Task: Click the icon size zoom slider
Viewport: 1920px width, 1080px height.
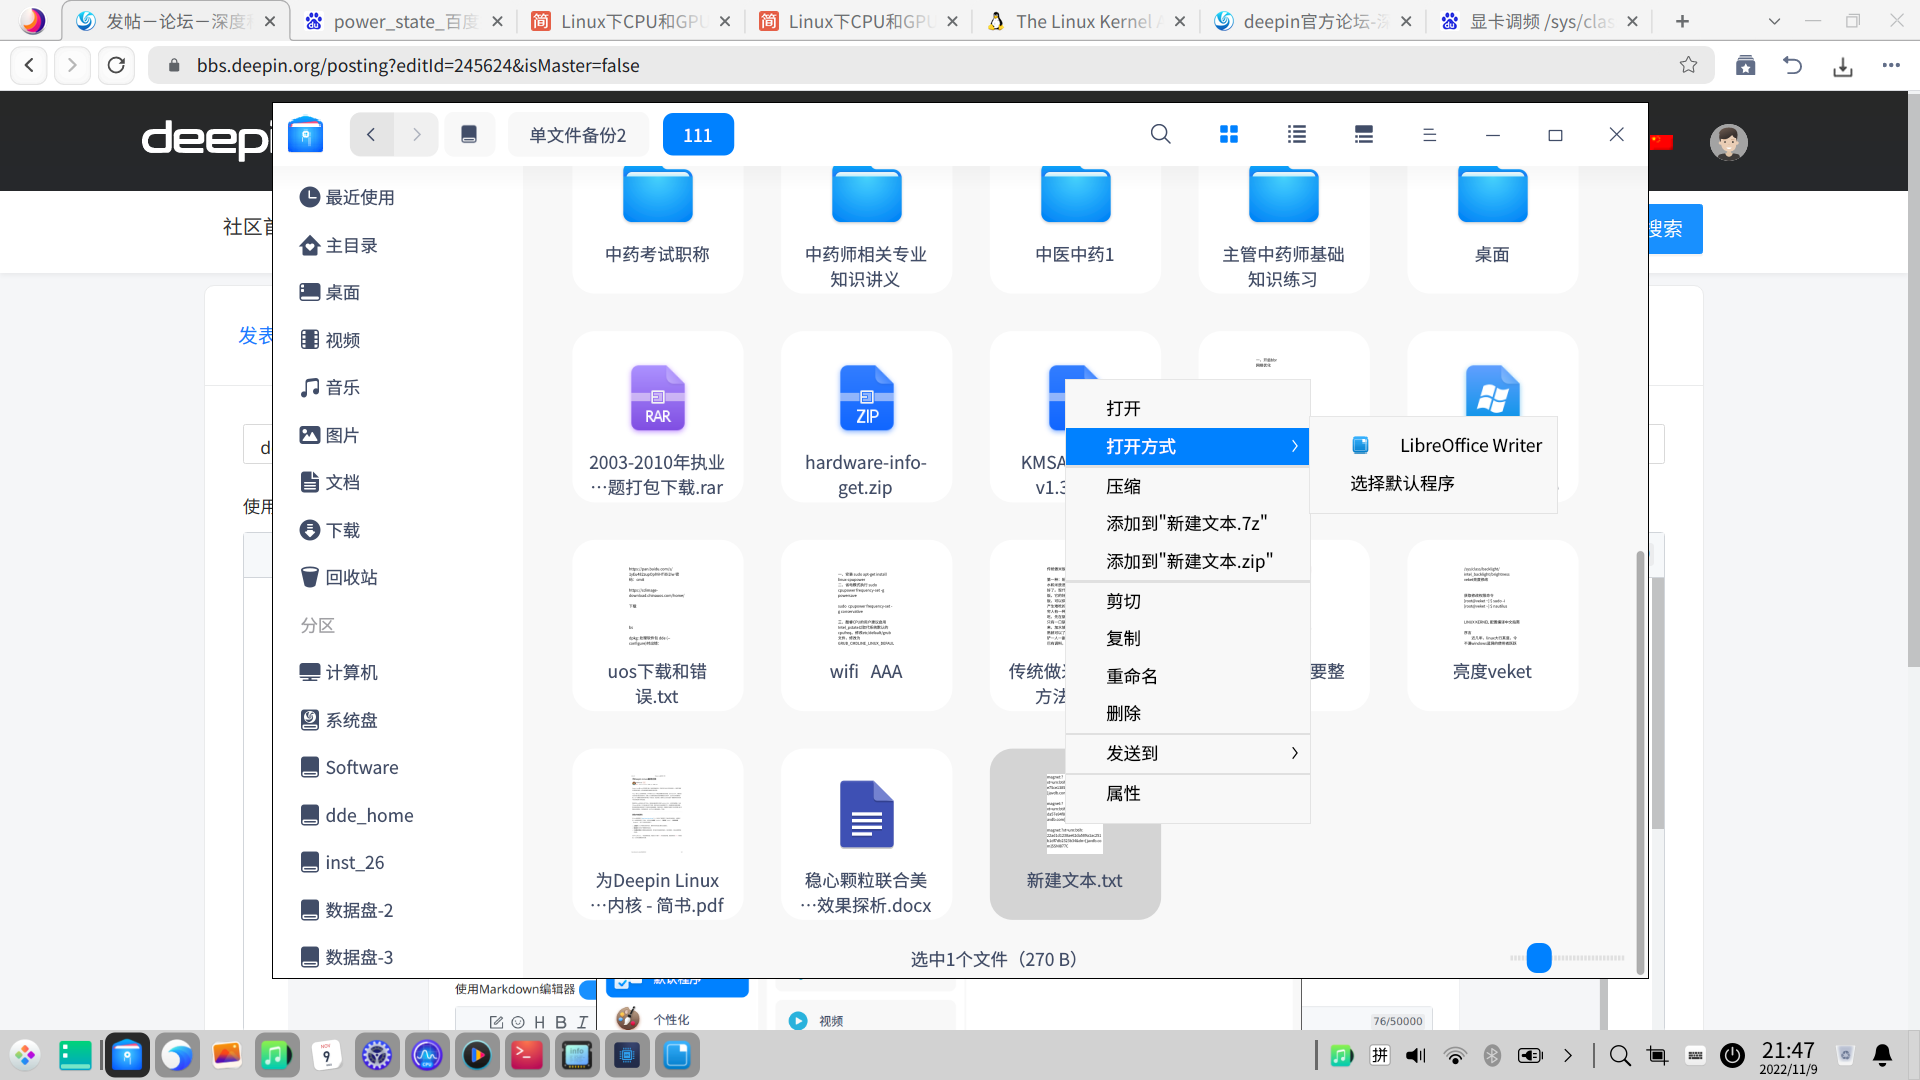Action: (1539, 958)
